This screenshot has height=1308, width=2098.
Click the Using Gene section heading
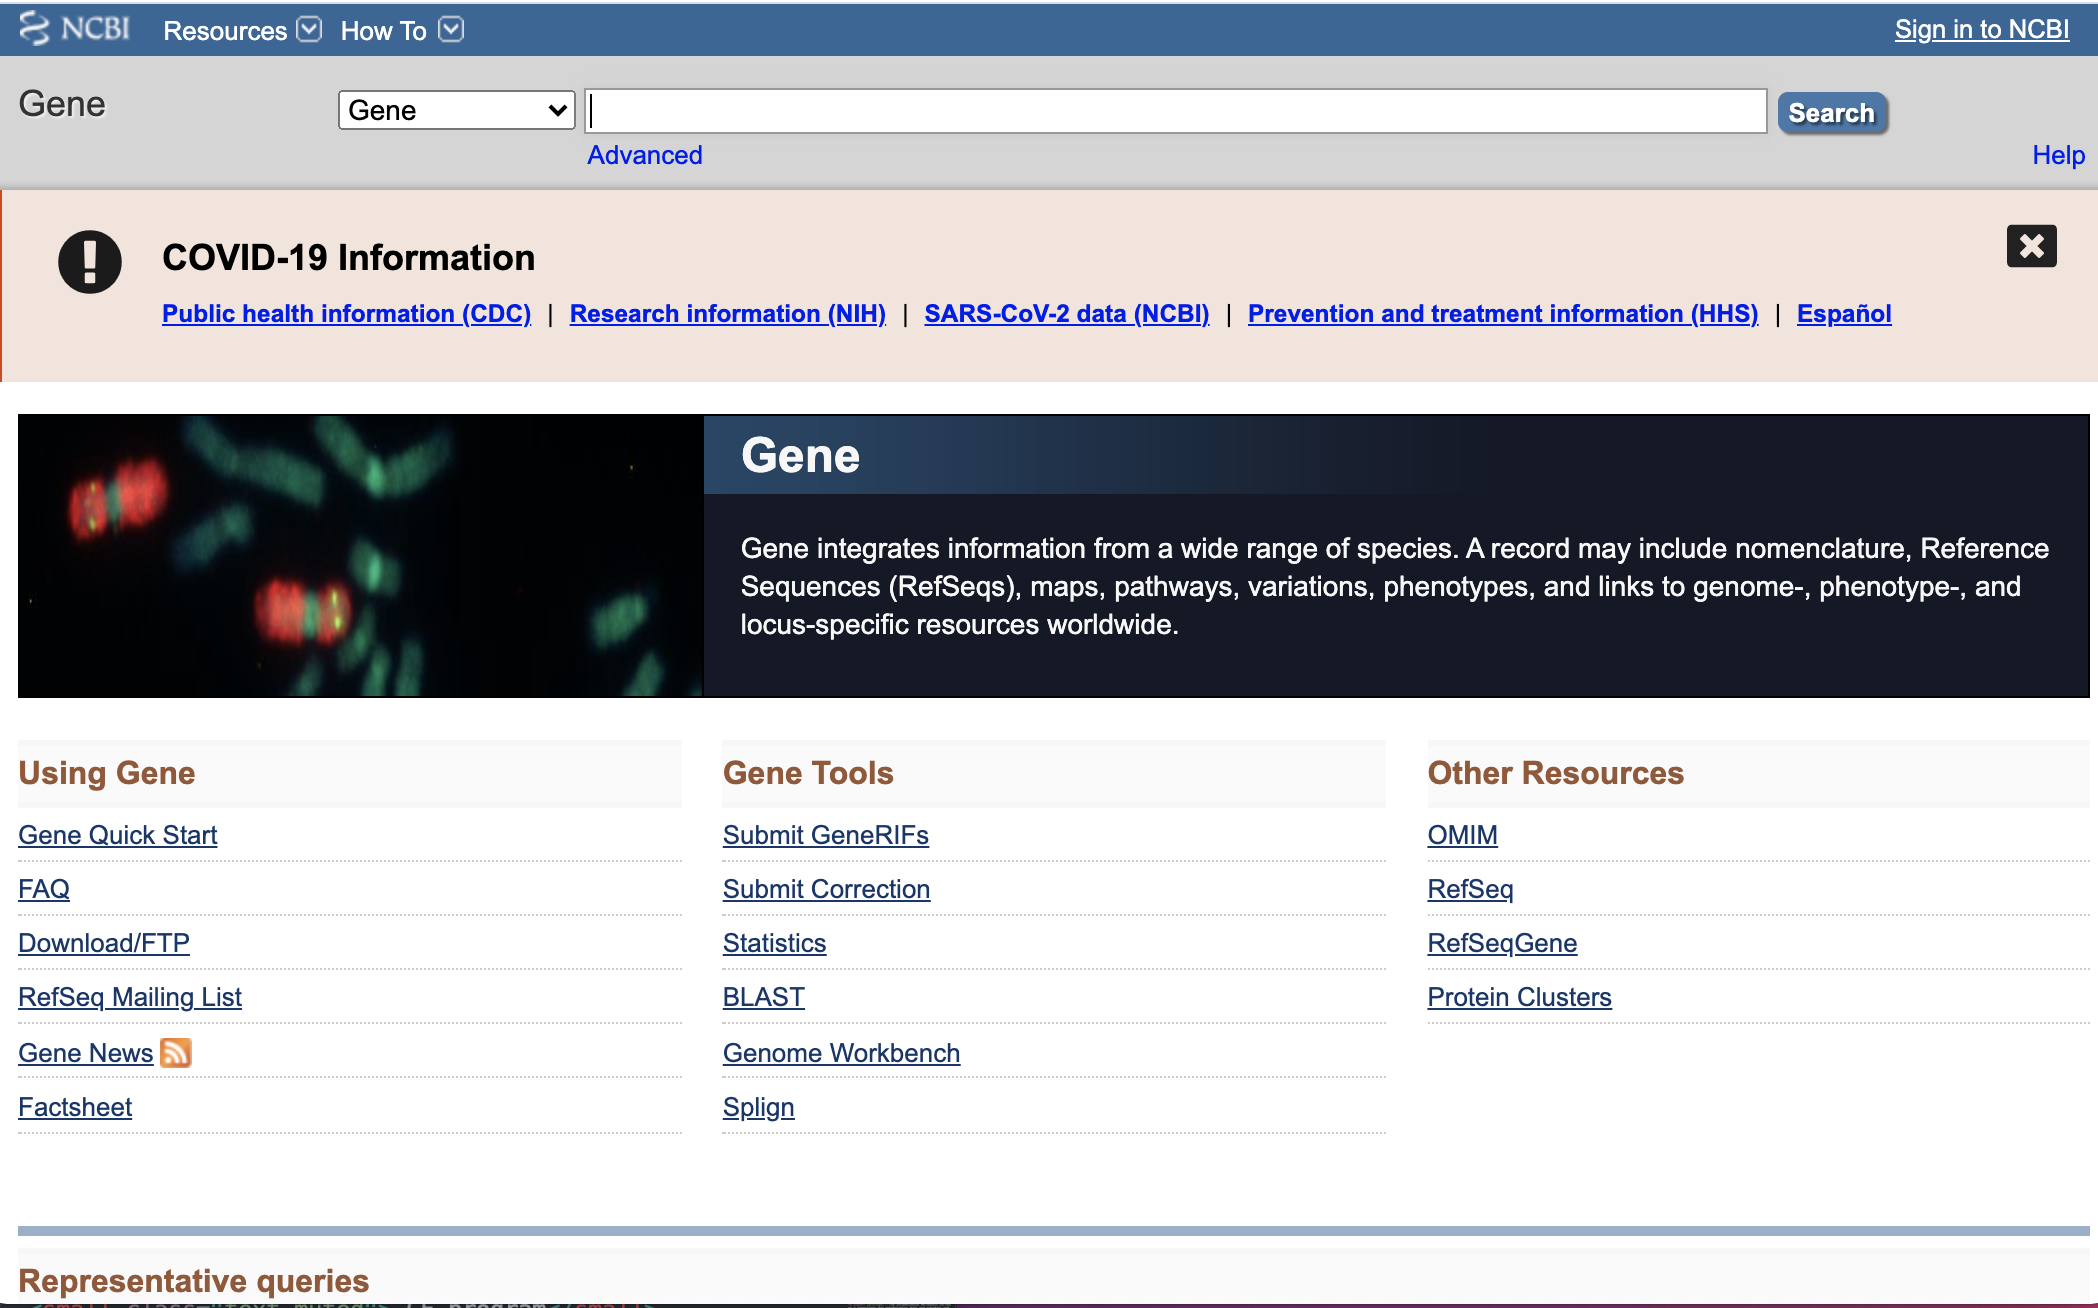coord(107,773)
